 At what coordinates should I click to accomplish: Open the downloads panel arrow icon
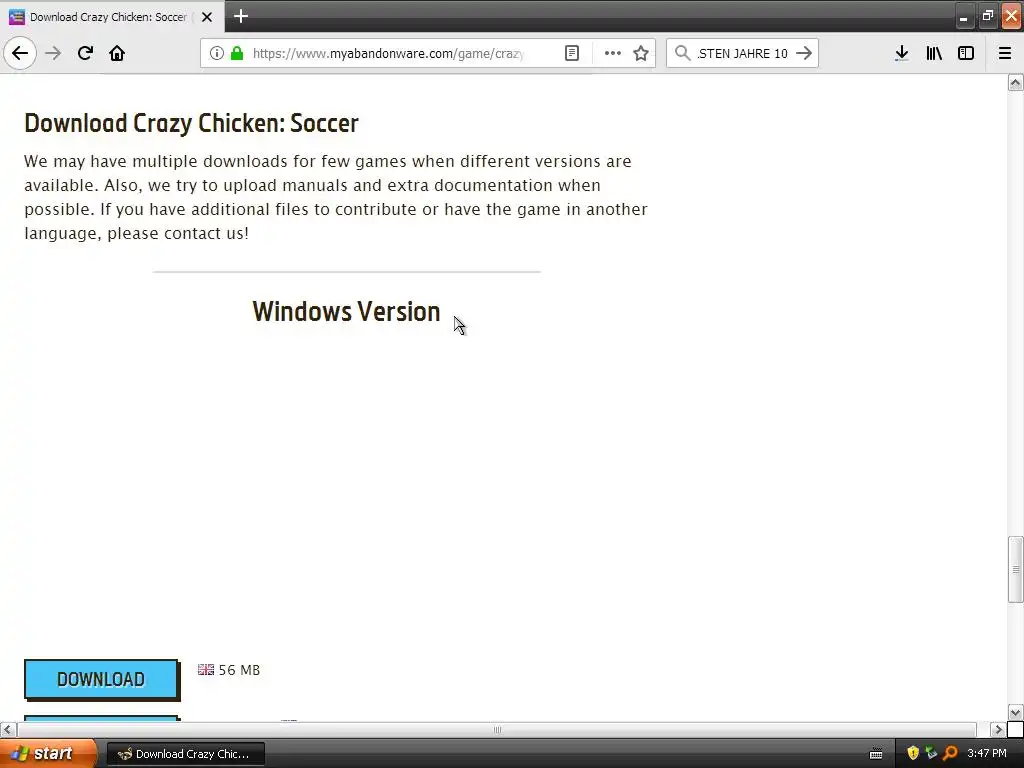[x=901, y=53]
